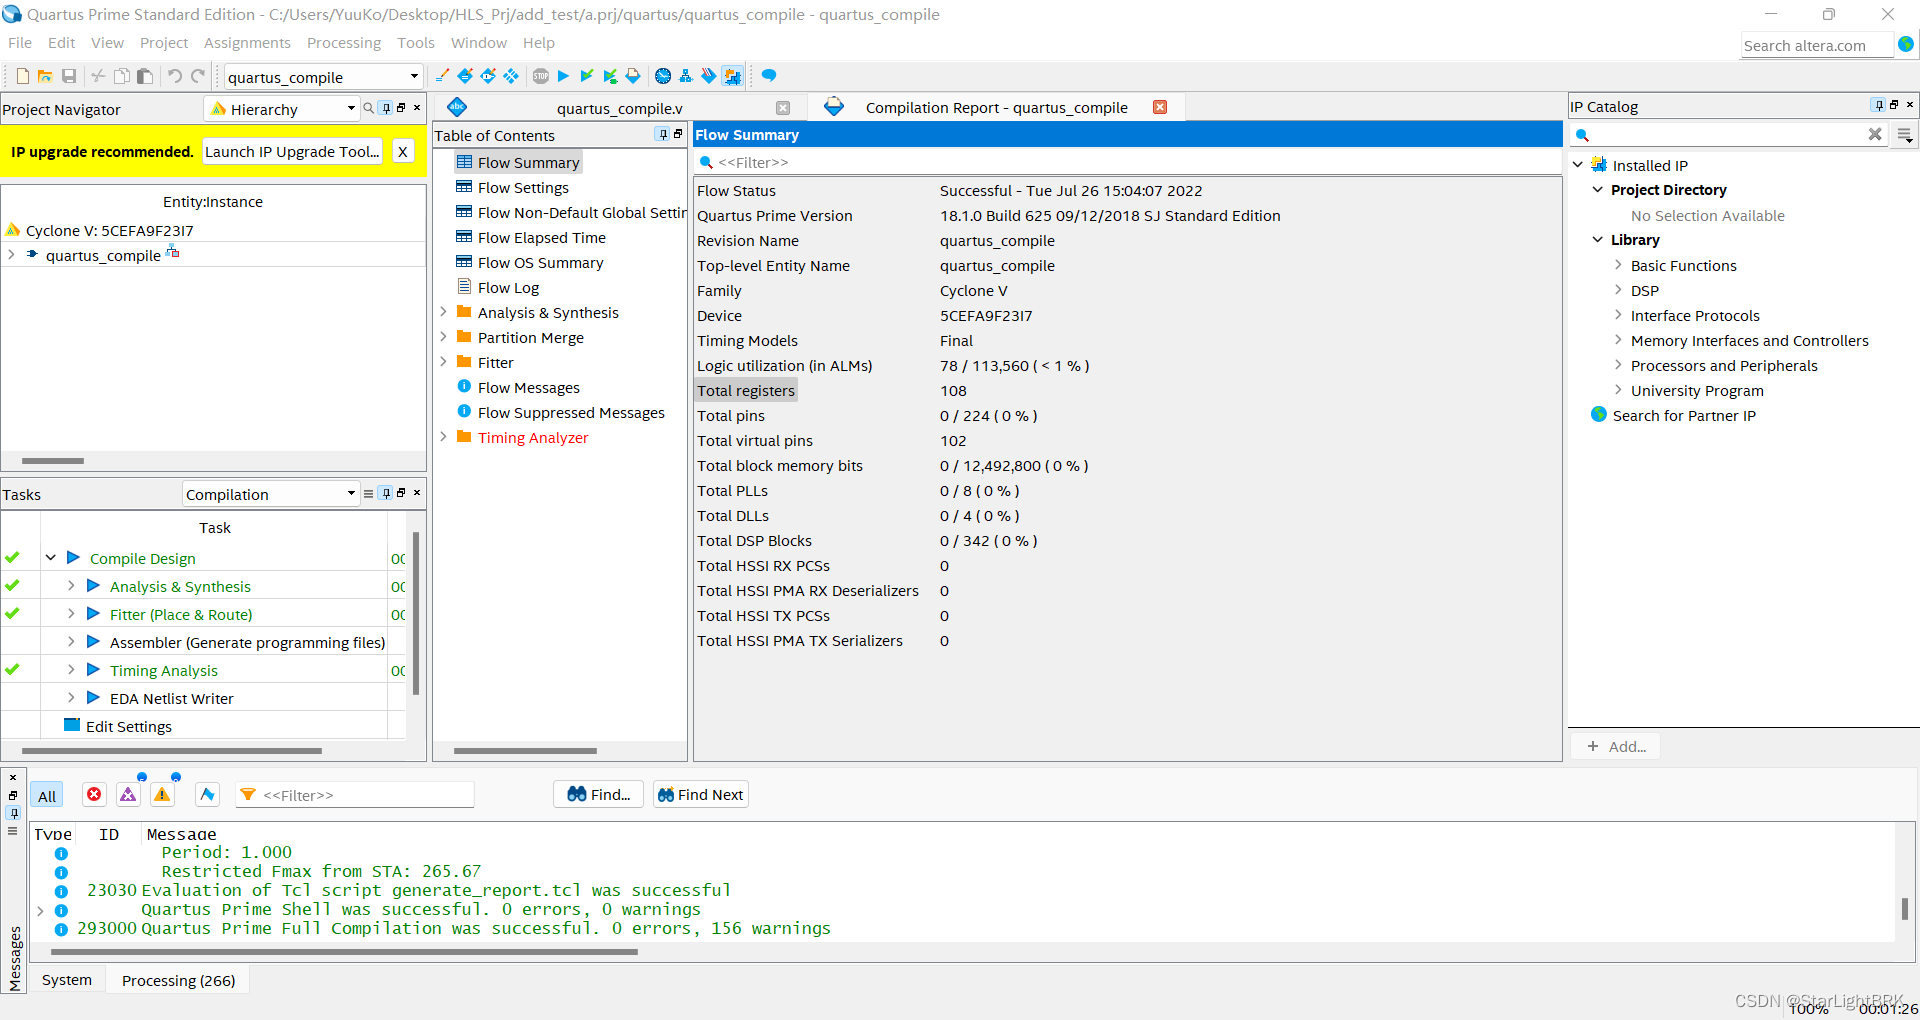Stop the compilation with the STOP icon
Image resolution: width=1920 pixels, height=1020 pixels.
click(540, 75)
